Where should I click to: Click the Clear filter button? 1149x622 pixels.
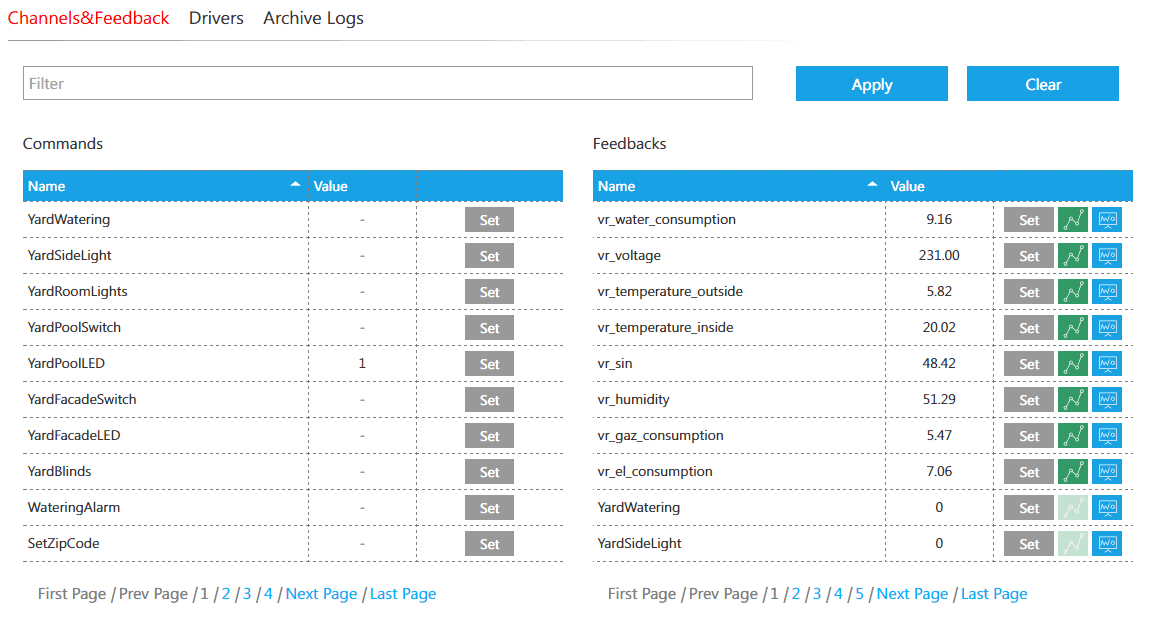tap(1043, 84)
